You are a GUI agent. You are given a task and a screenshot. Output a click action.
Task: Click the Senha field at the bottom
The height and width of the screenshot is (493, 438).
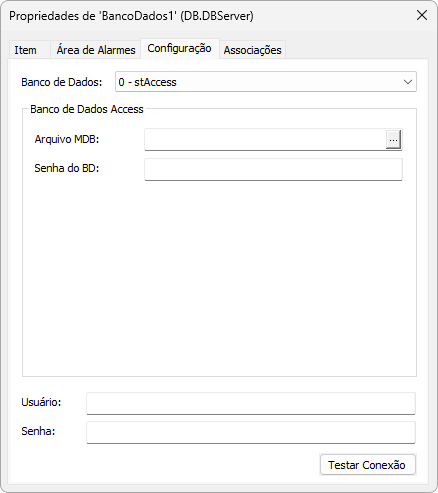pyautogui.click(x=251, y=432)
